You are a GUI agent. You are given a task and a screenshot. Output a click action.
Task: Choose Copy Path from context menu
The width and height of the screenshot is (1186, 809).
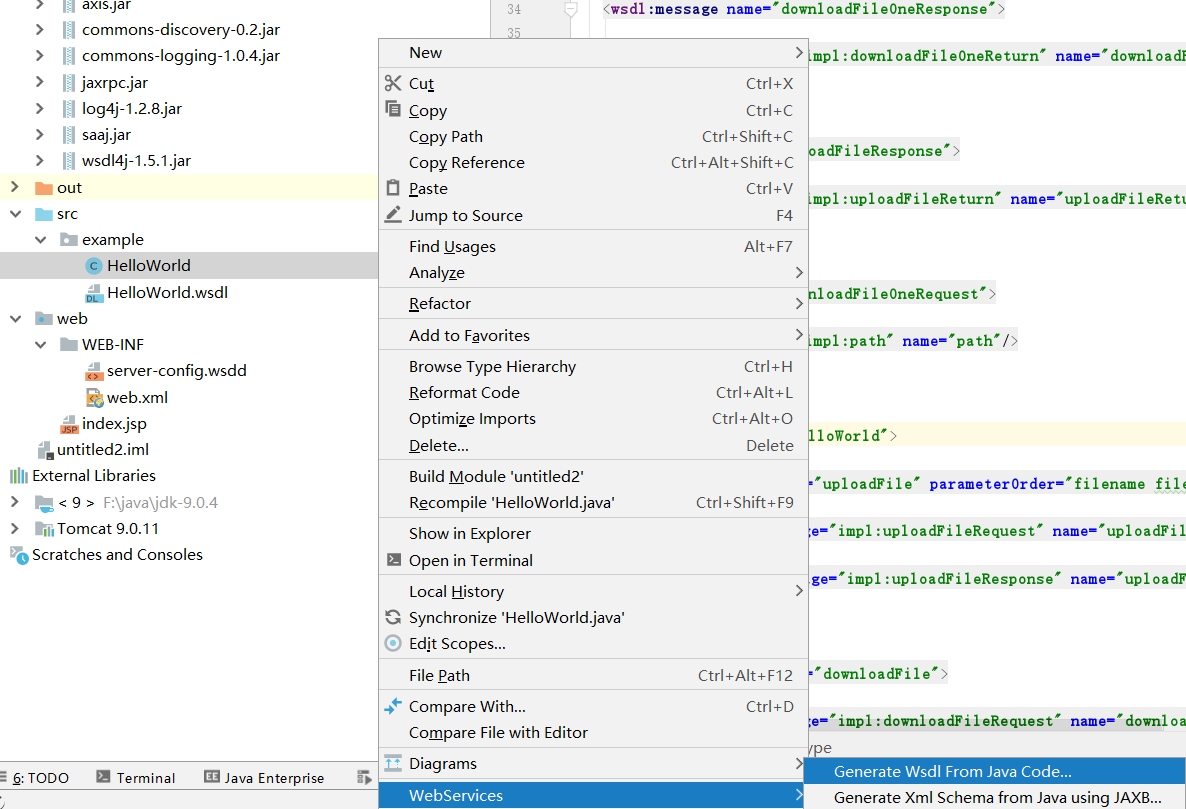tap(593, 137)
